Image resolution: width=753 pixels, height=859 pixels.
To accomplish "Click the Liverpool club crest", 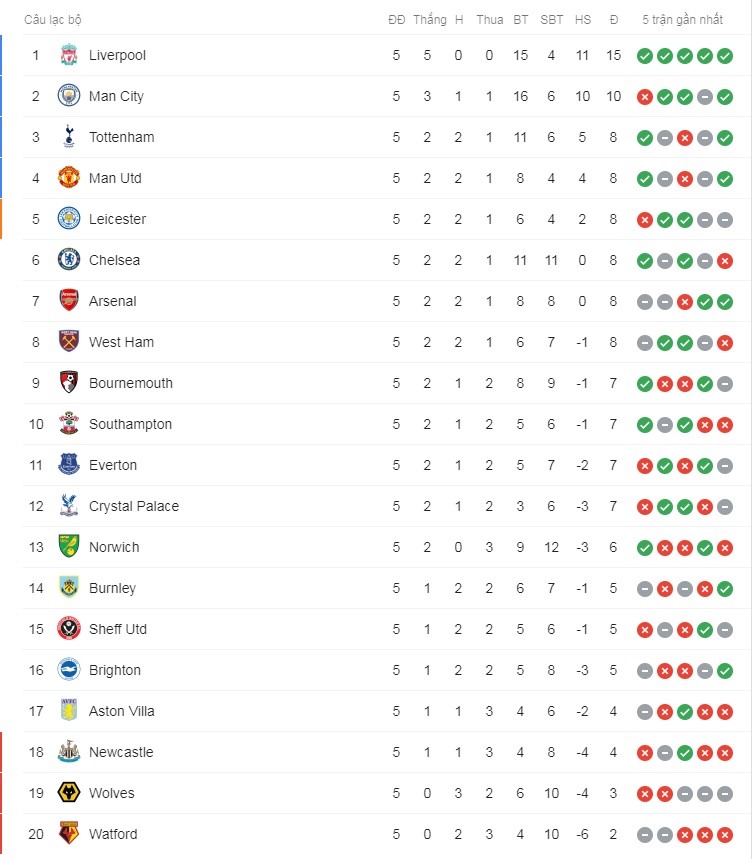I will click(68, 55).
